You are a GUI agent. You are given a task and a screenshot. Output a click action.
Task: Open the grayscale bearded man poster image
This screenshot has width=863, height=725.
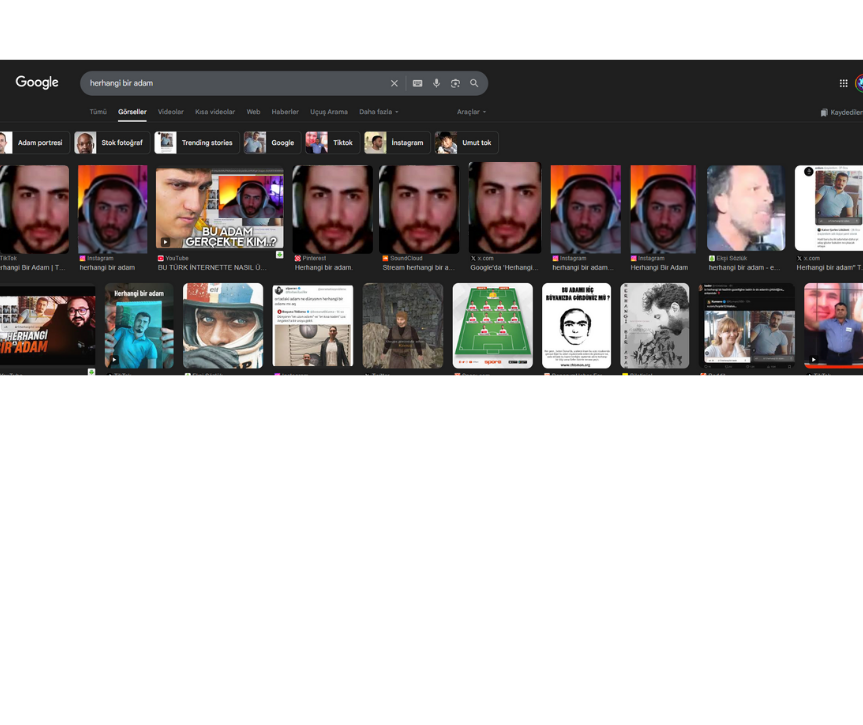(x=654, y=325)
